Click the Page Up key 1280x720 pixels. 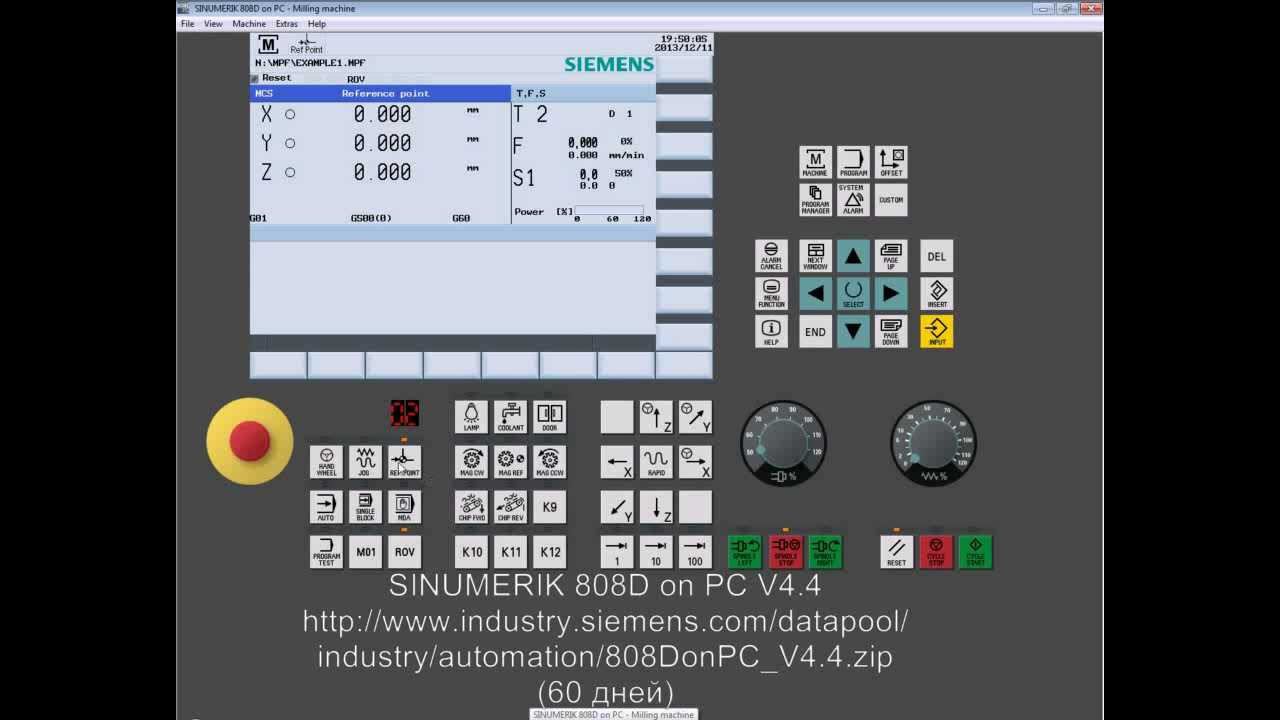coord(891,256)
